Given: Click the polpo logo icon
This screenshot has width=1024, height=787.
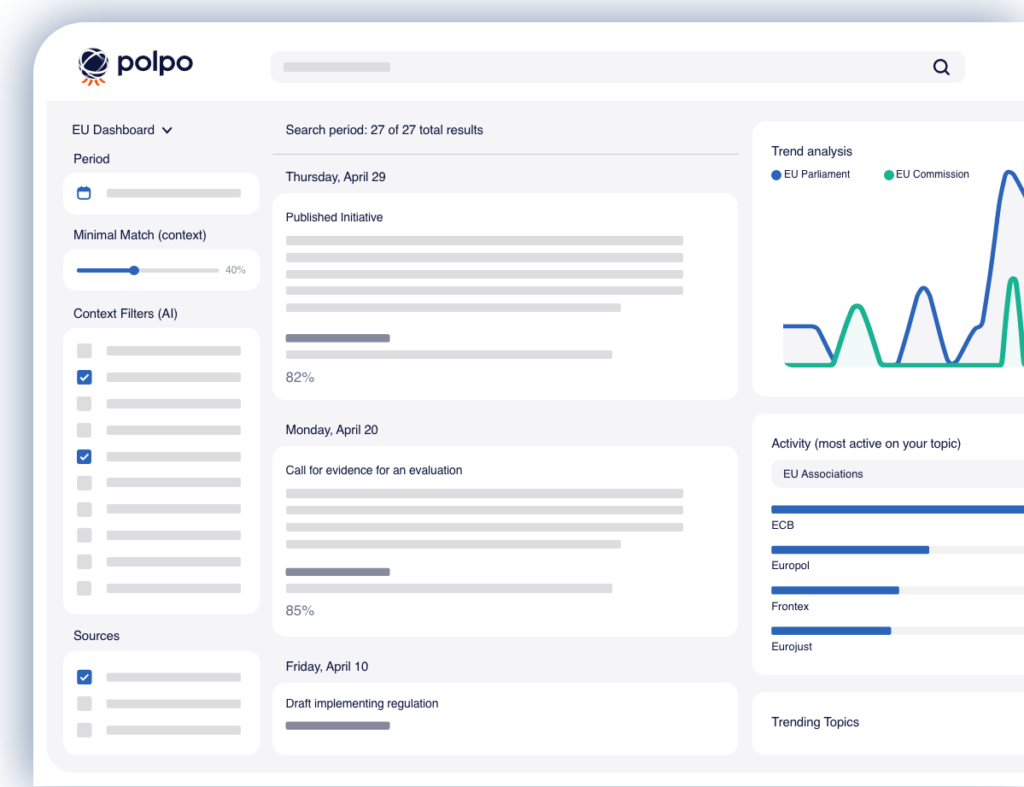Looking at the screenshot, I should point(93,65).
